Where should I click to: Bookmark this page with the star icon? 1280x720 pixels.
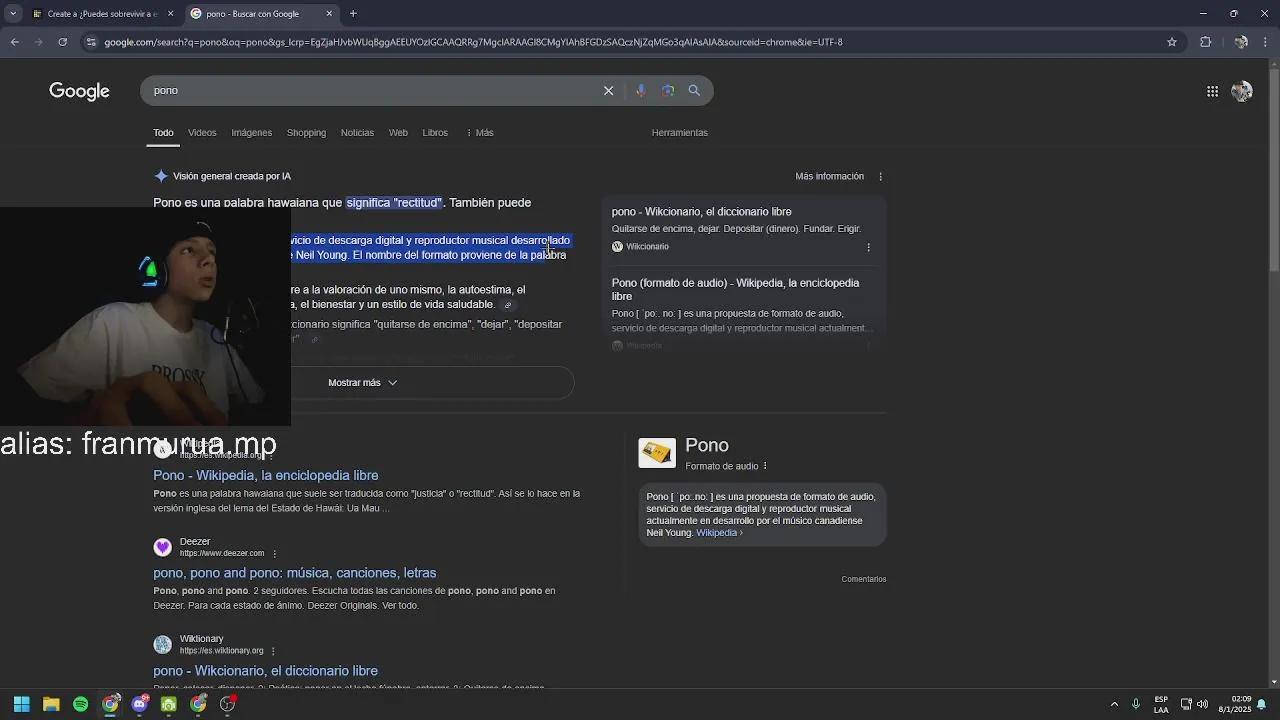click(x=1172, y=42)
